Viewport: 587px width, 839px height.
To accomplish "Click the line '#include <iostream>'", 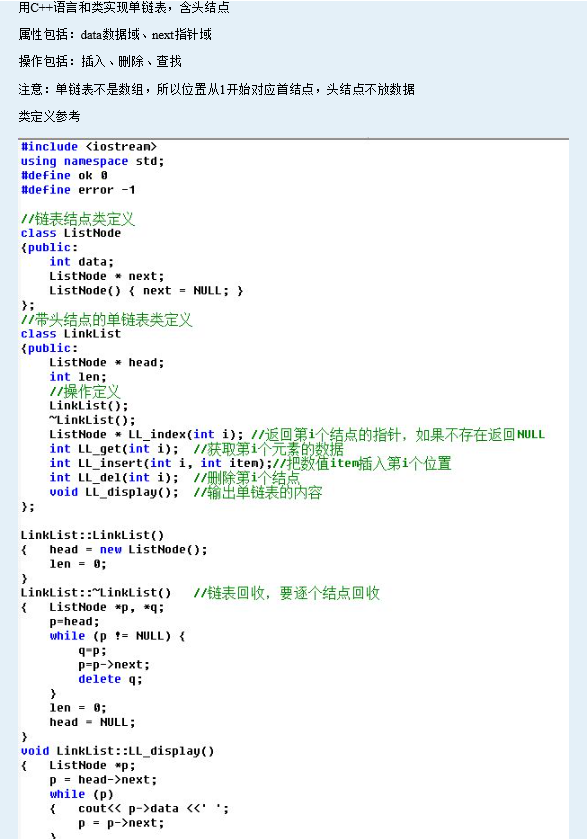I will click(x=88, y=147).
